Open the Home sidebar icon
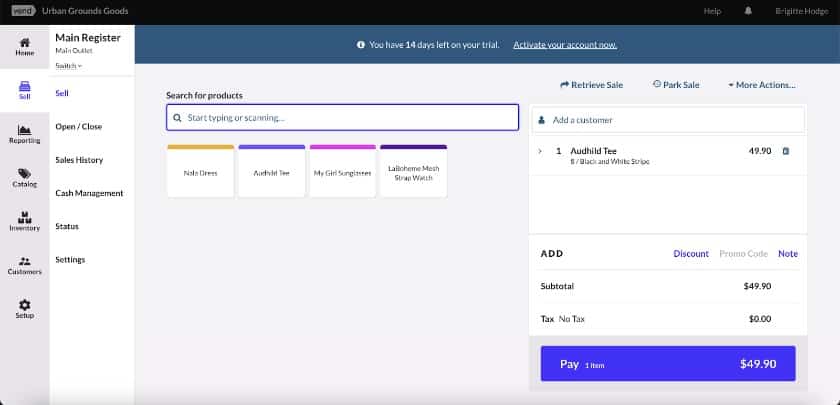This screenshot has height=405, width=840. tap(24, 43)
